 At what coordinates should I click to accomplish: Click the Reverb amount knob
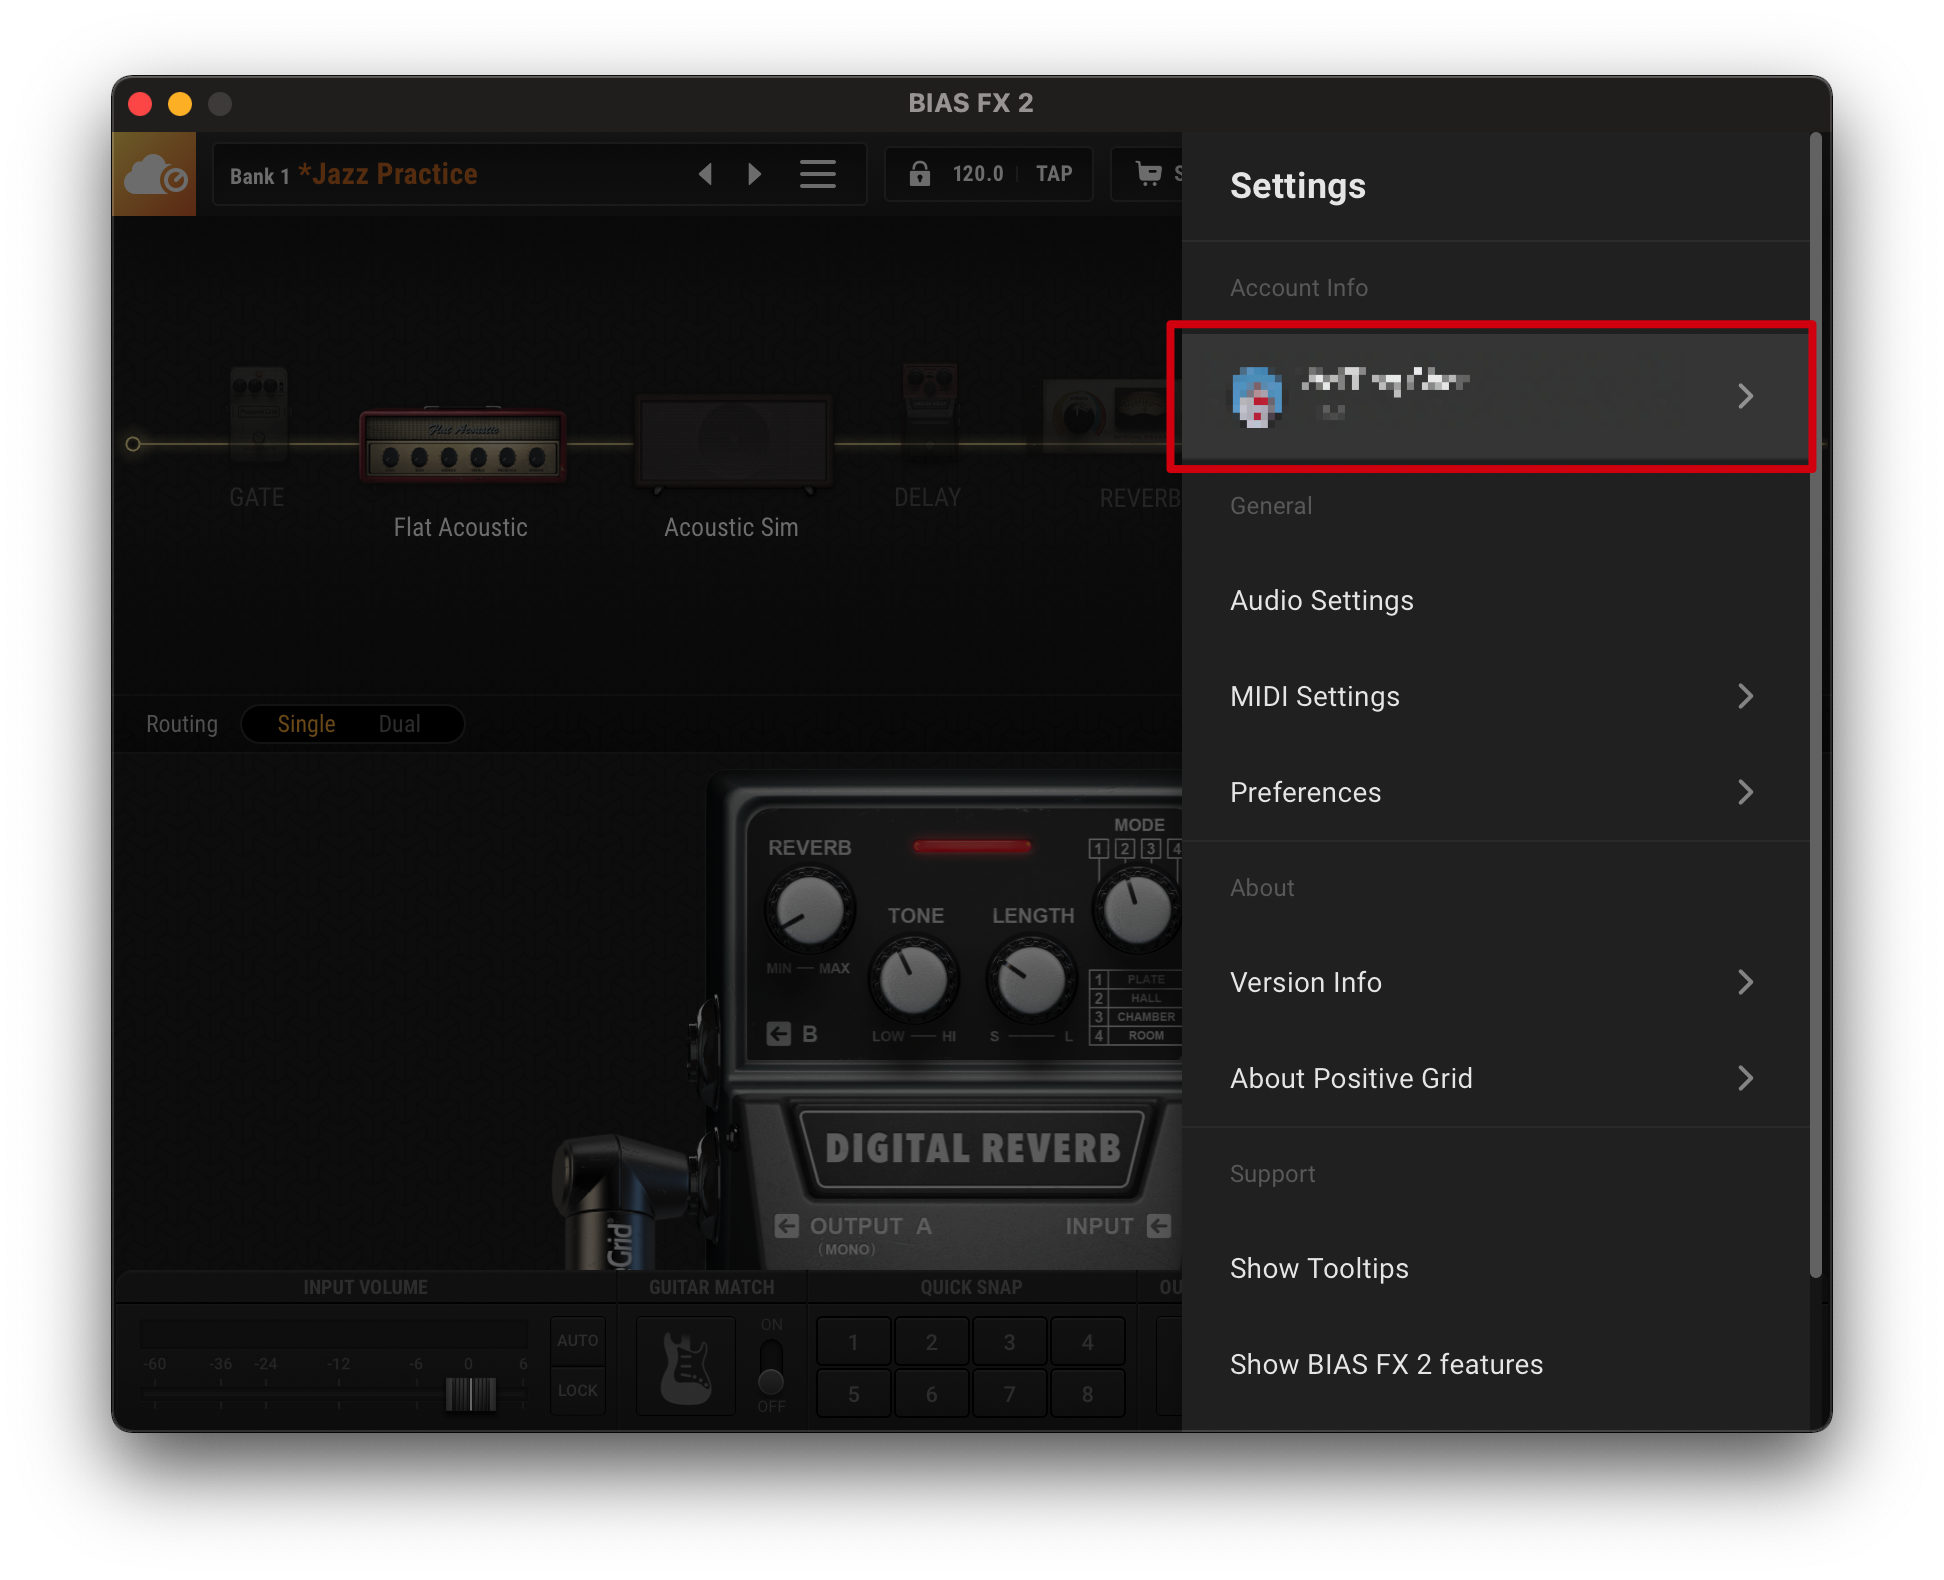click(x=810, y=910)
